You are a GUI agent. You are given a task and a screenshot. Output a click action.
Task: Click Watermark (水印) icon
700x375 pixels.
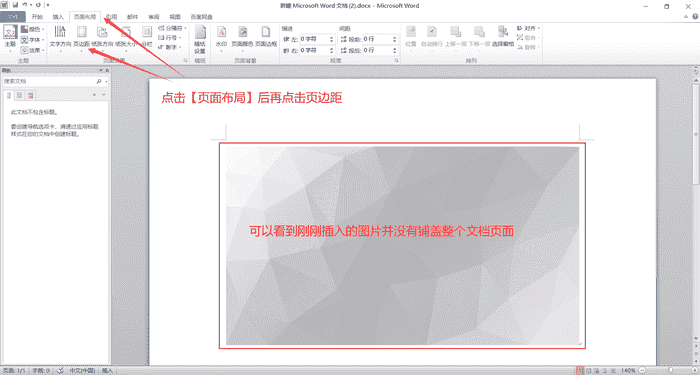(221, 31)
